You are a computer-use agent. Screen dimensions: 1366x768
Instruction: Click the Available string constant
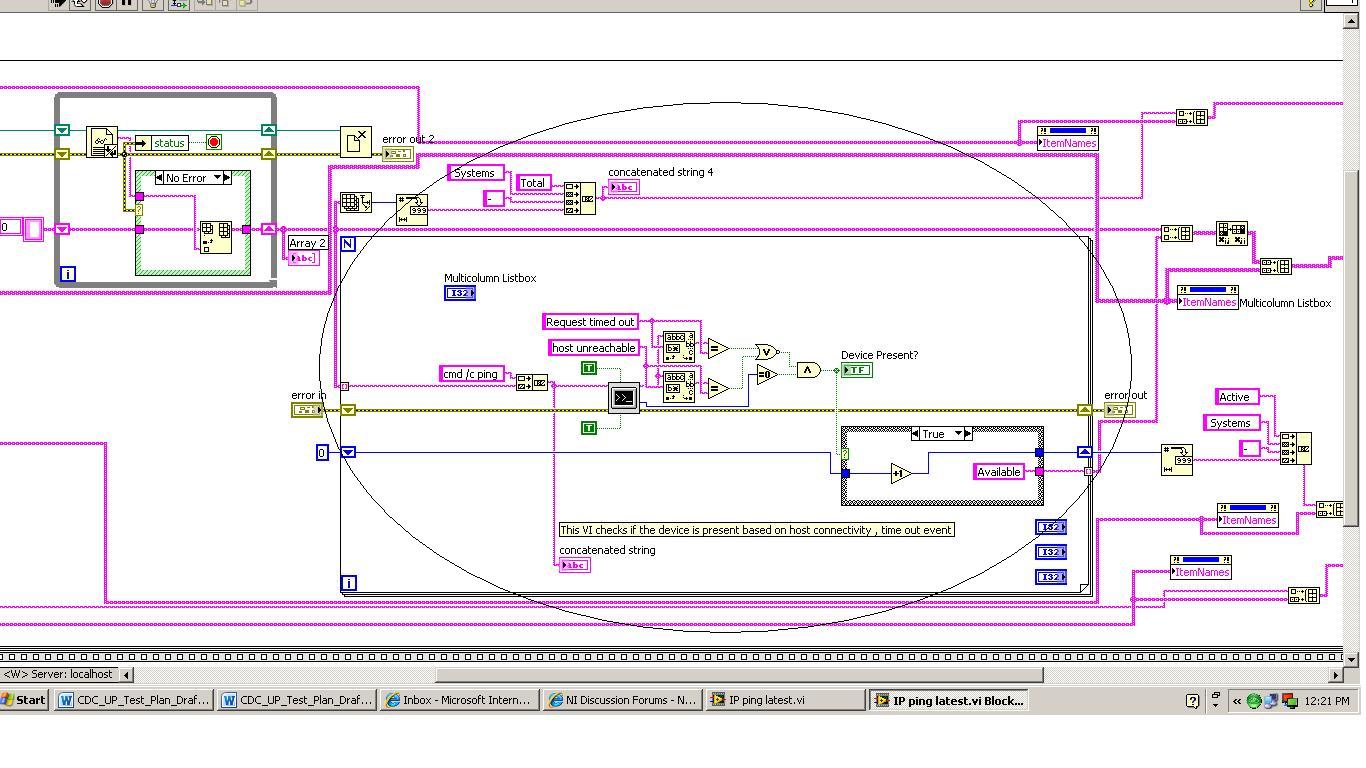click(x=998, y=472)
